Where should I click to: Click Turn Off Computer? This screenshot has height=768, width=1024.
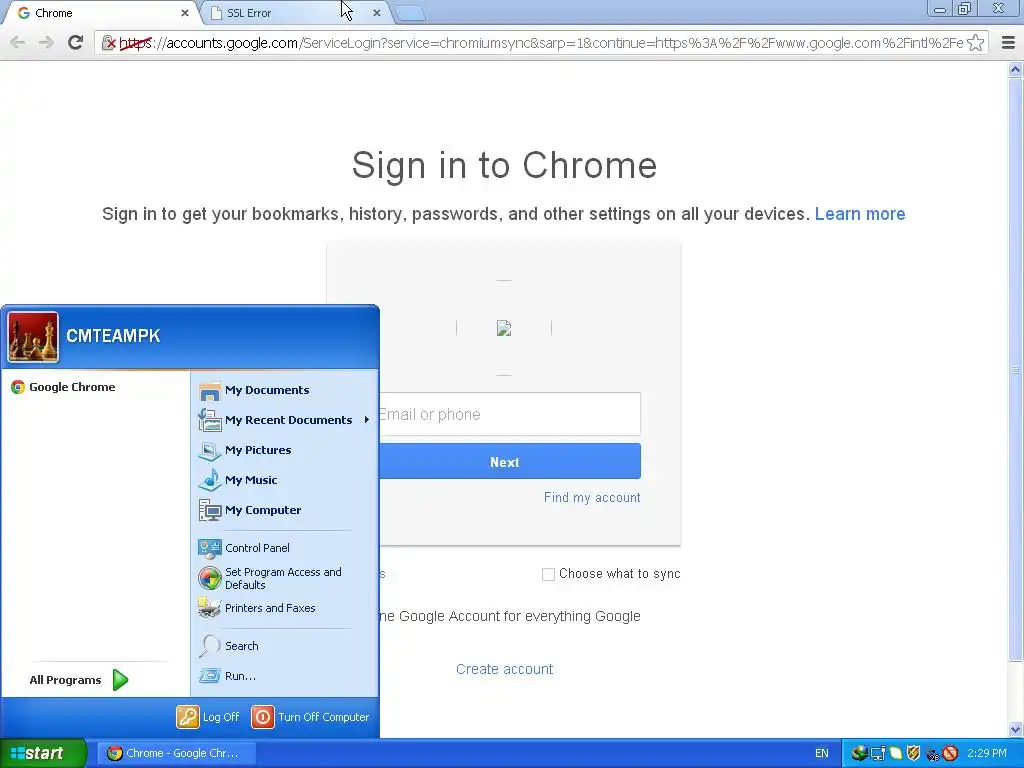click(x=311, y=716)
